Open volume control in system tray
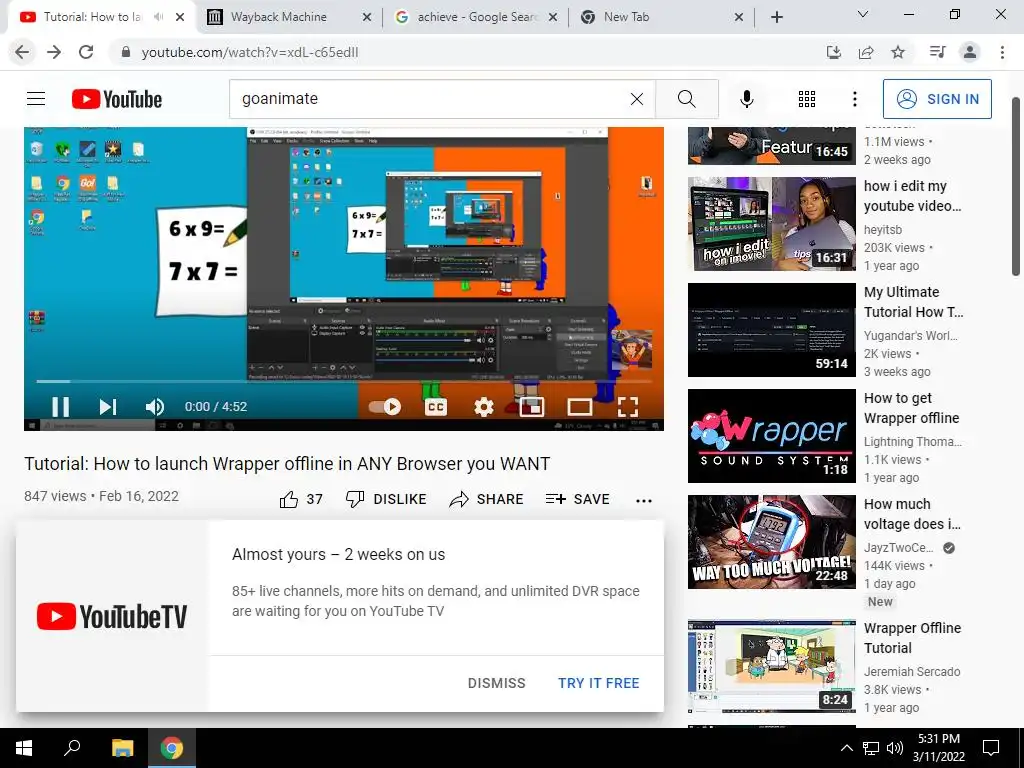 click(x=895, y=748)
